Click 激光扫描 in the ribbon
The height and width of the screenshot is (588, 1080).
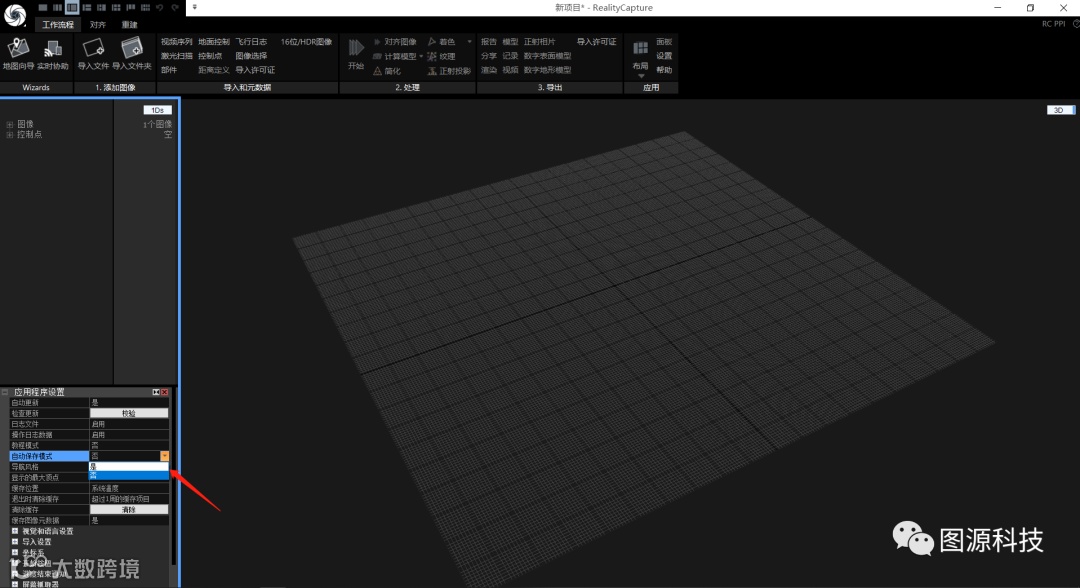(x=176, y=56)
